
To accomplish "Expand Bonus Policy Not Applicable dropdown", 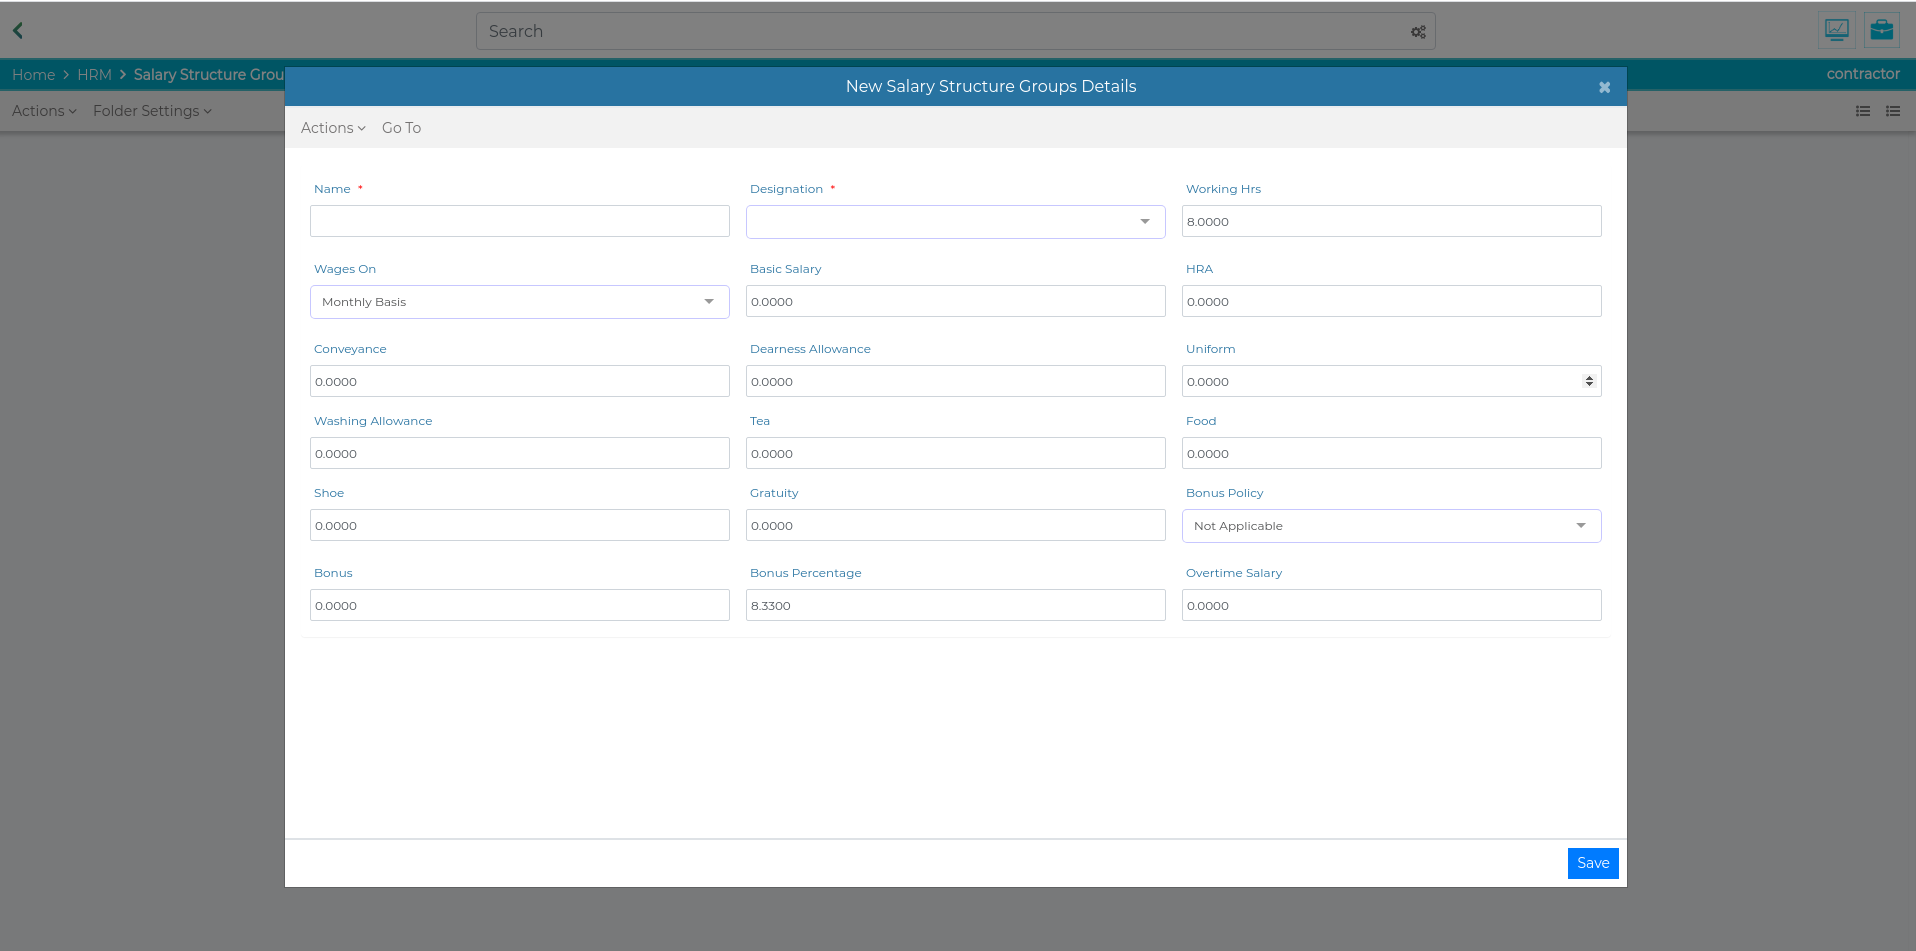I will 1392,526.
